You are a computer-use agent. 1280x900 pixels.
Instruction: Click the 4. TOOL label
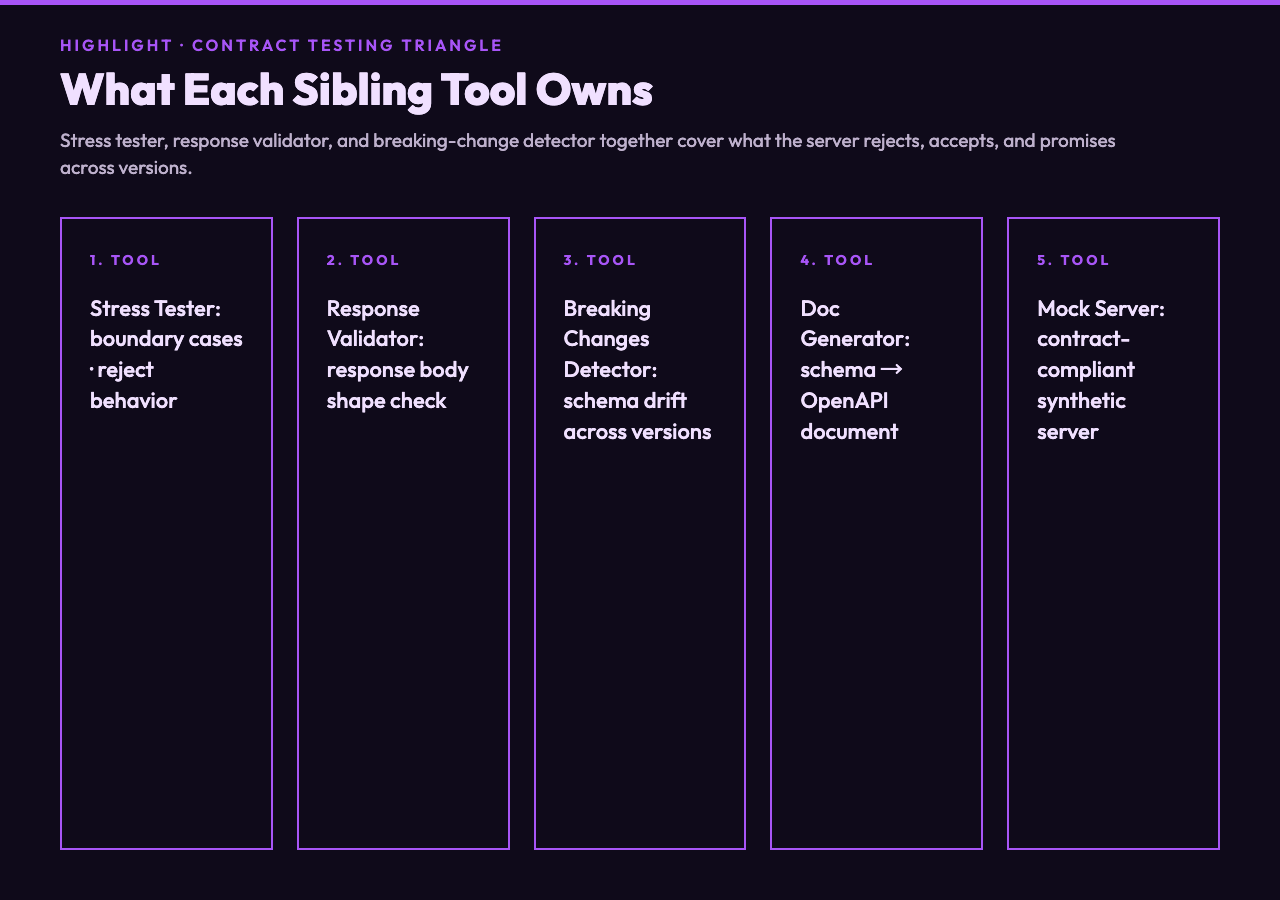(x=837, y=260)
